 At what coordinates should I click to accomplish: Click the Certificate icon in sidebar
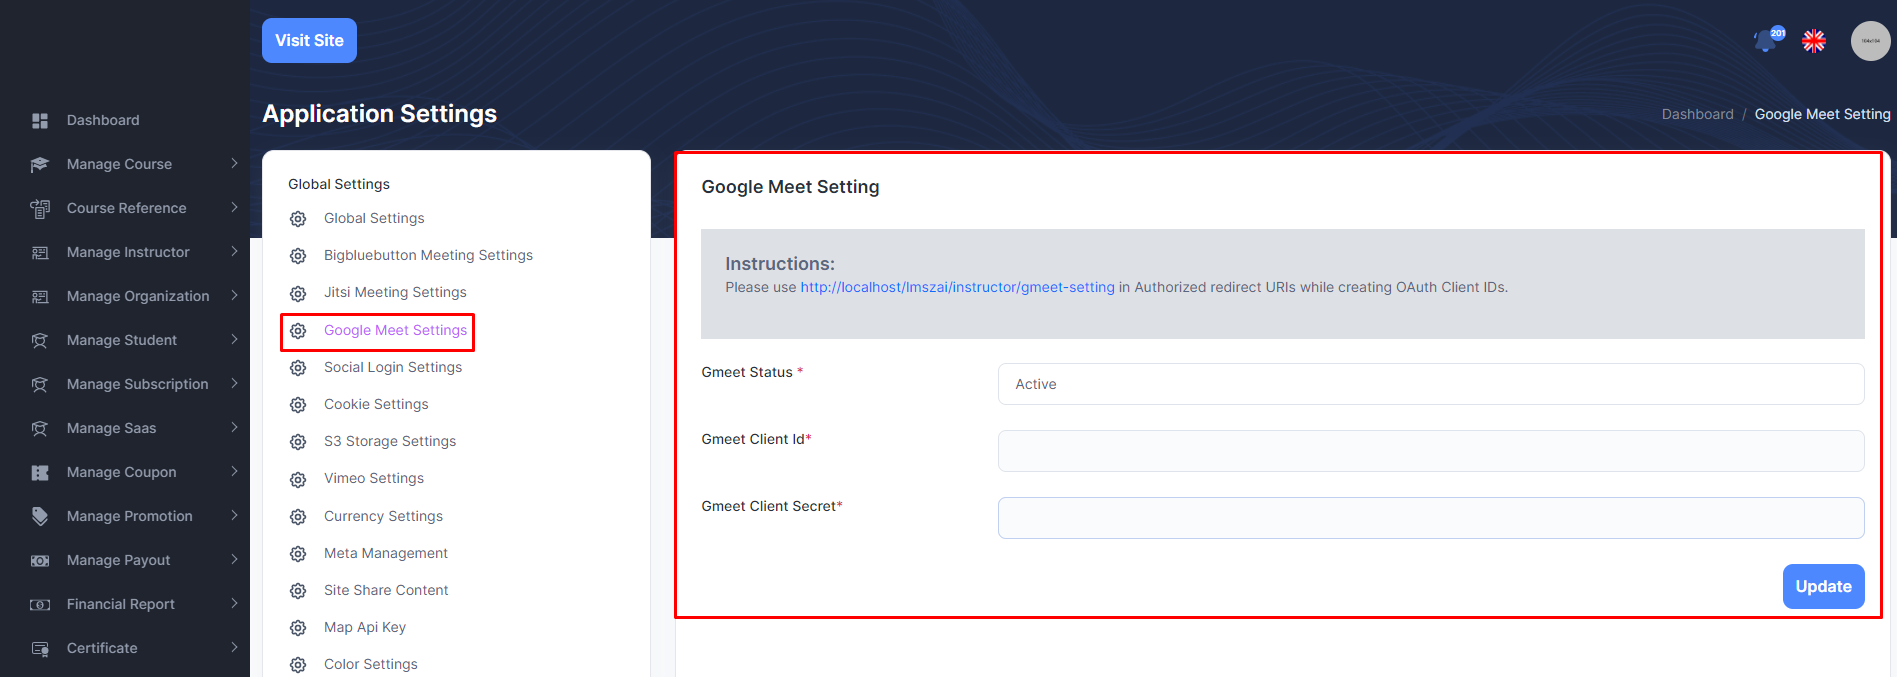[40, 648]
